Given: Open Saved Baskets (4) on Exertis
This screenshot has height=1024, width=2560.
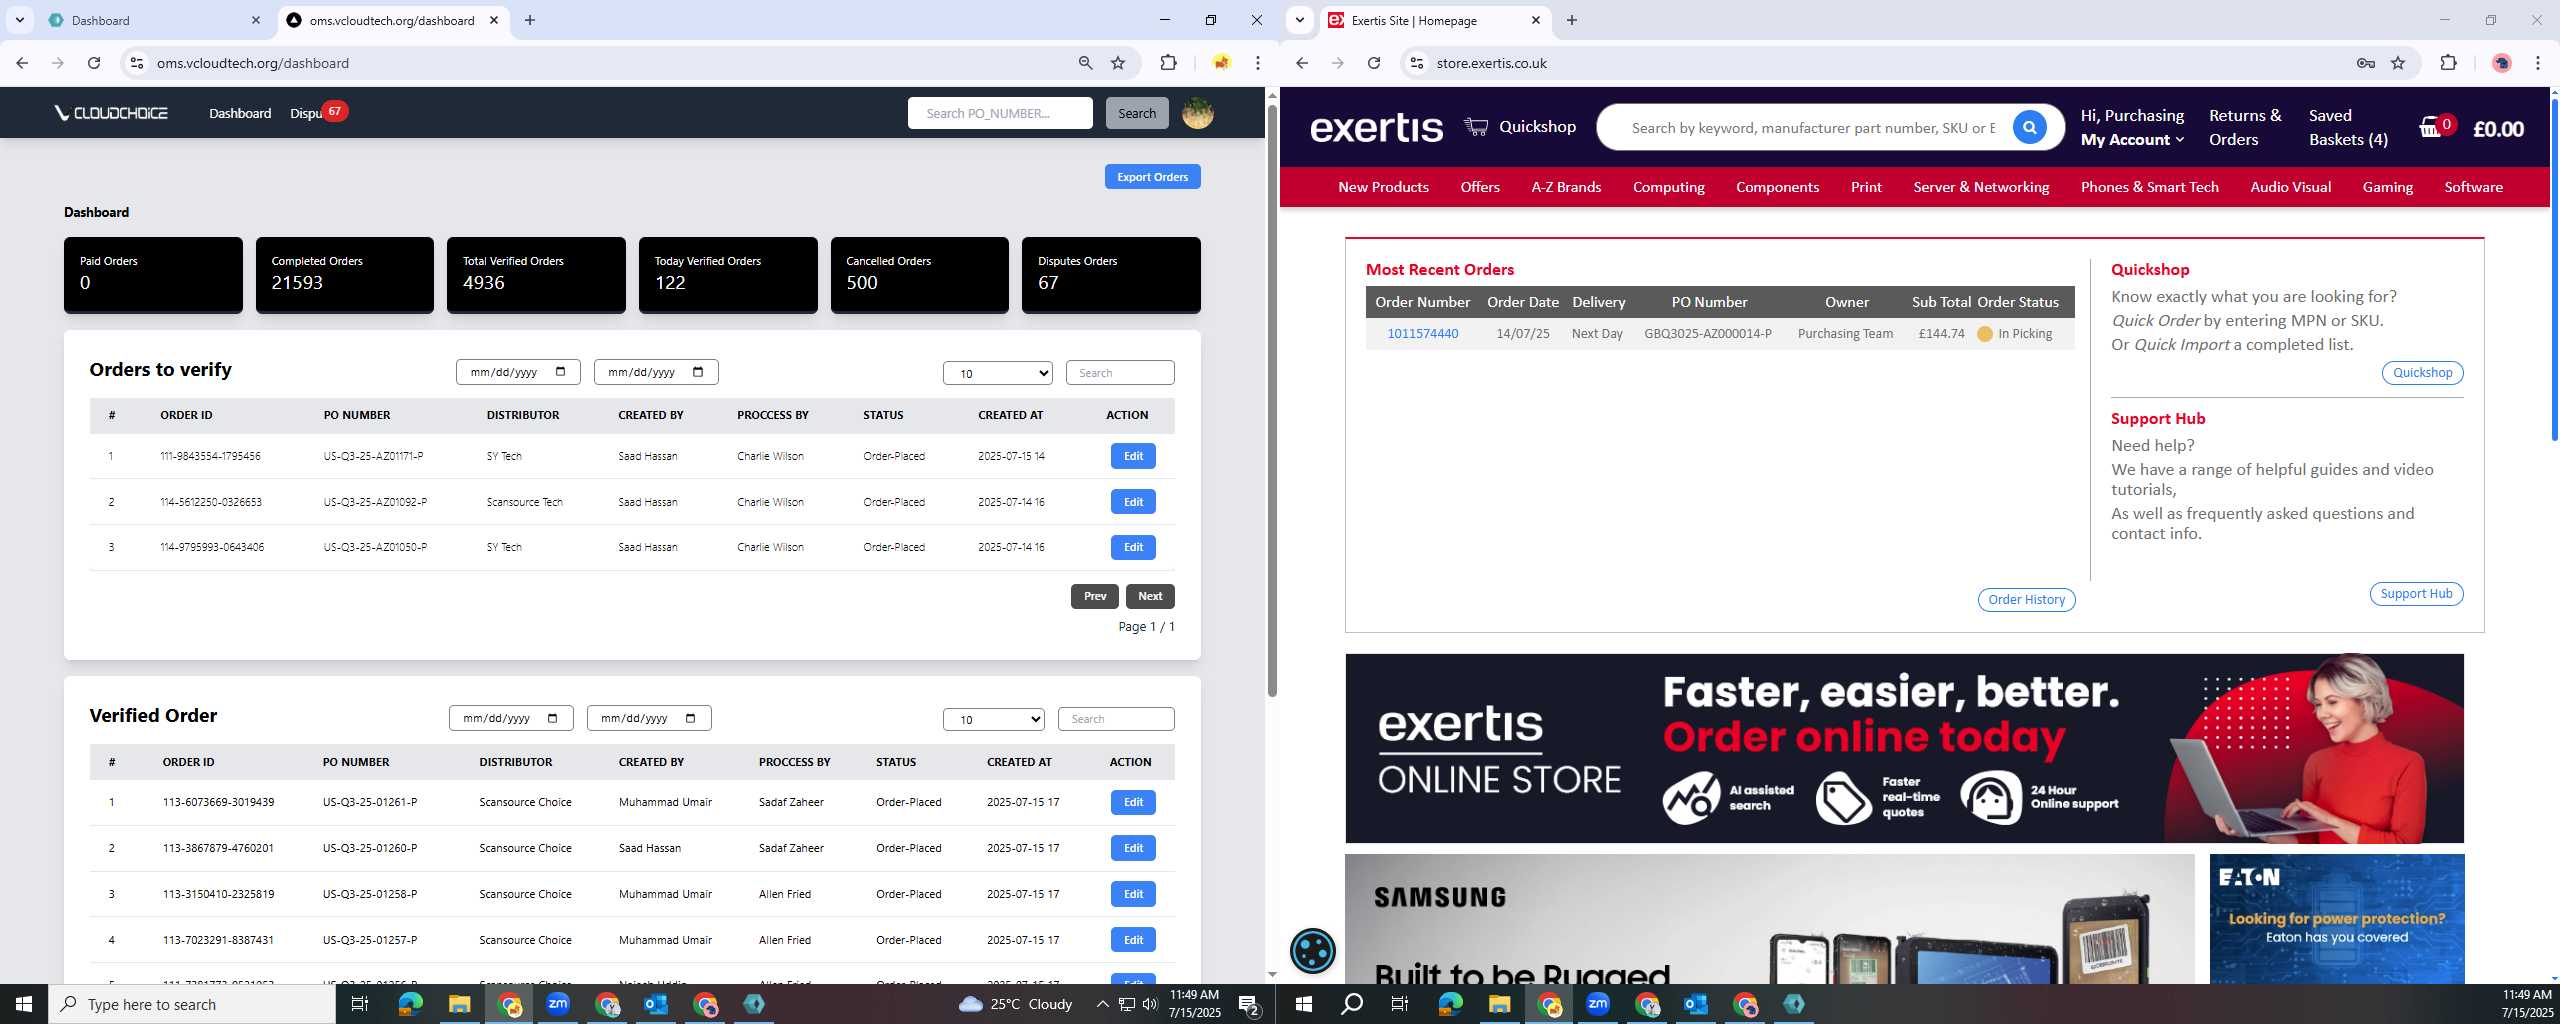Looking at the screenshot, I should click(2347, 128).
